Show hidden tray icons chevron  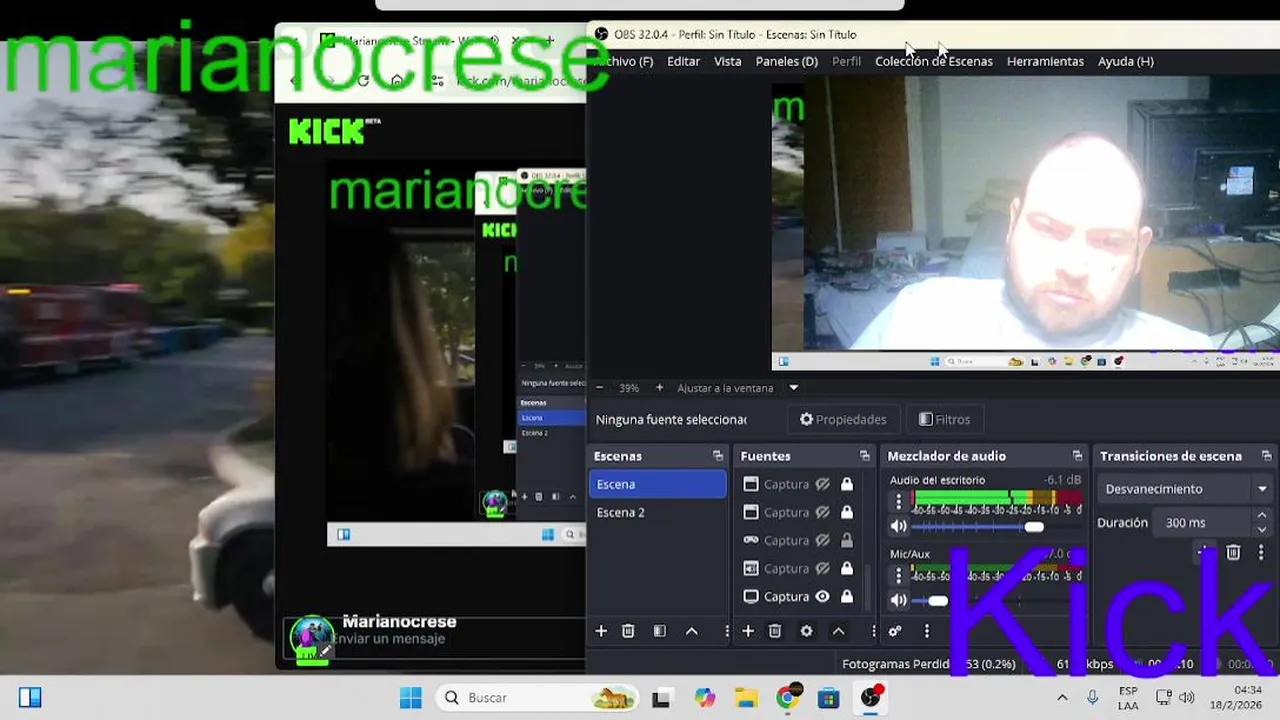tap(1062, 698)
